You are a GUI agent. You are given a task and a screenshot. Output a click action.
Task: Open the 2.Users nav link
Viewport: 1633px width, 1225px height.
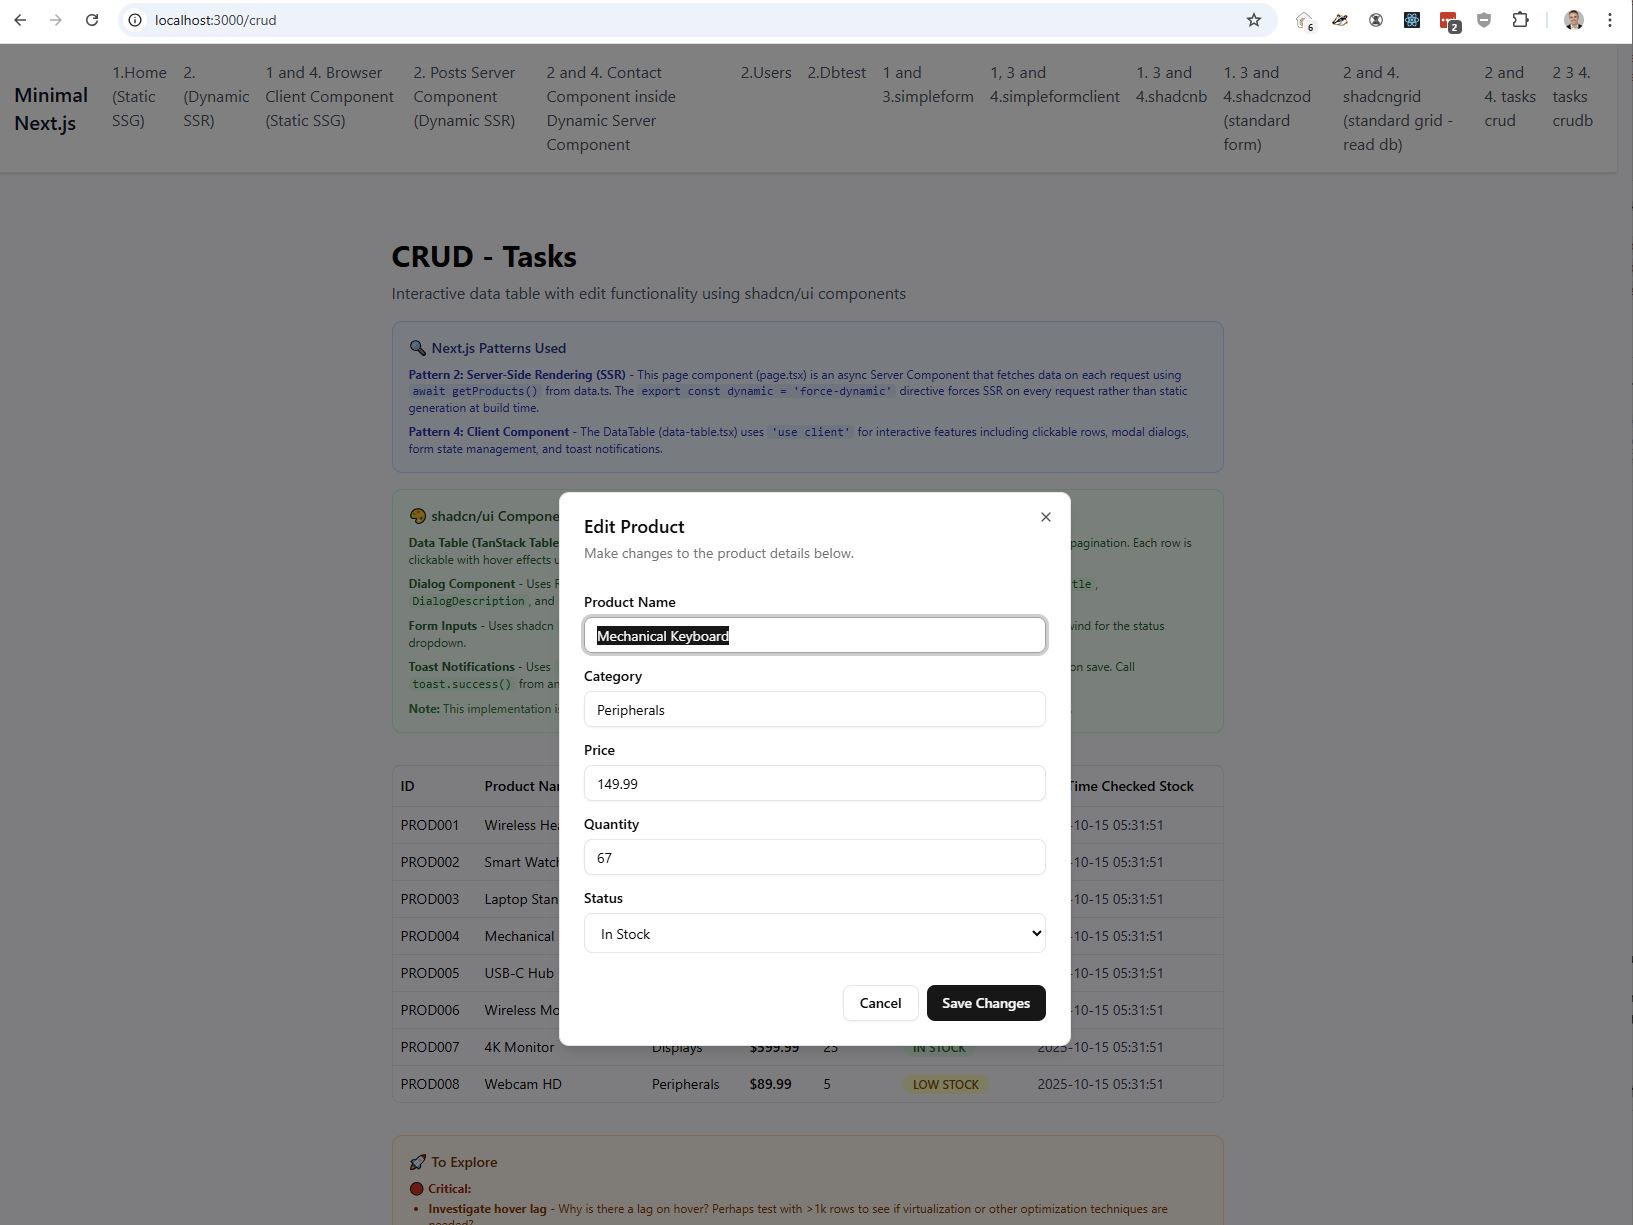765,73
